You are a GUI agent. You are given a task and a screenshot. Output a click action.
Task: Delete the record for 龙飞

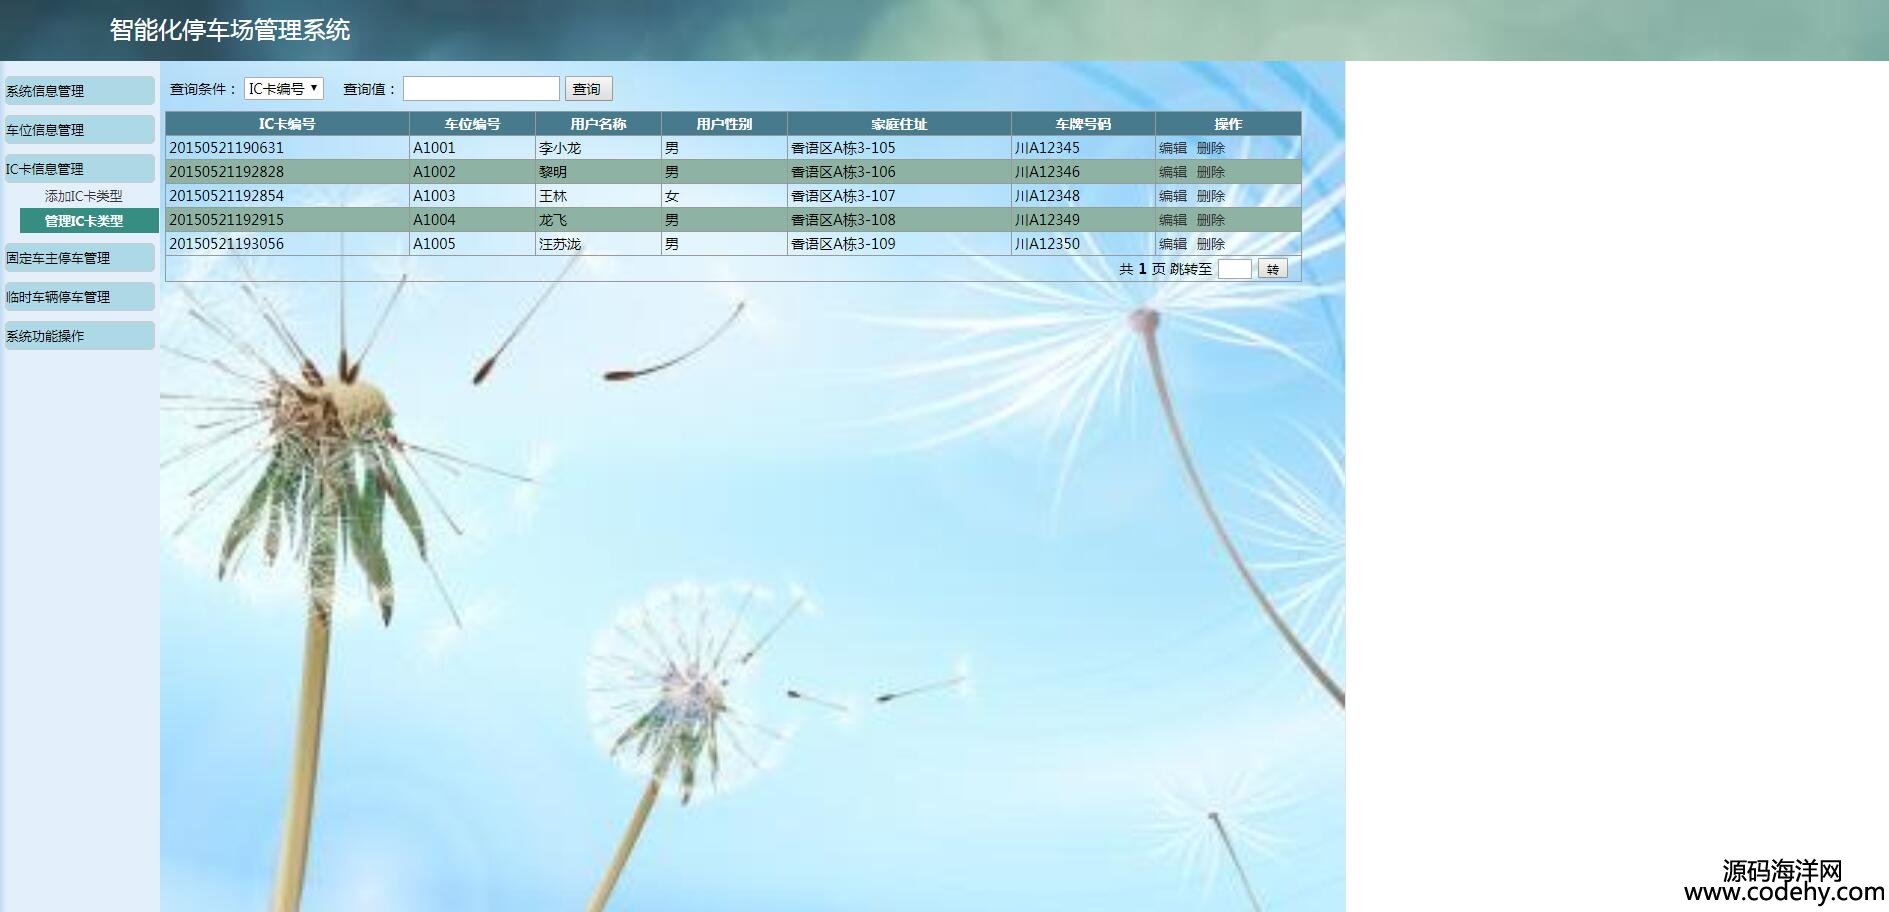pyautogui.click(x=1211, y=220)
